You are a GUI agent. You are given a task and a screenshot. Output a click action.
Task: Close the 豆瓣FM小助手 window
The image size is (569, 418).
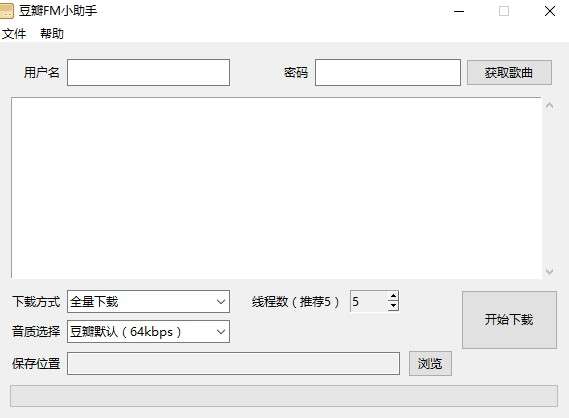point(550,11)
